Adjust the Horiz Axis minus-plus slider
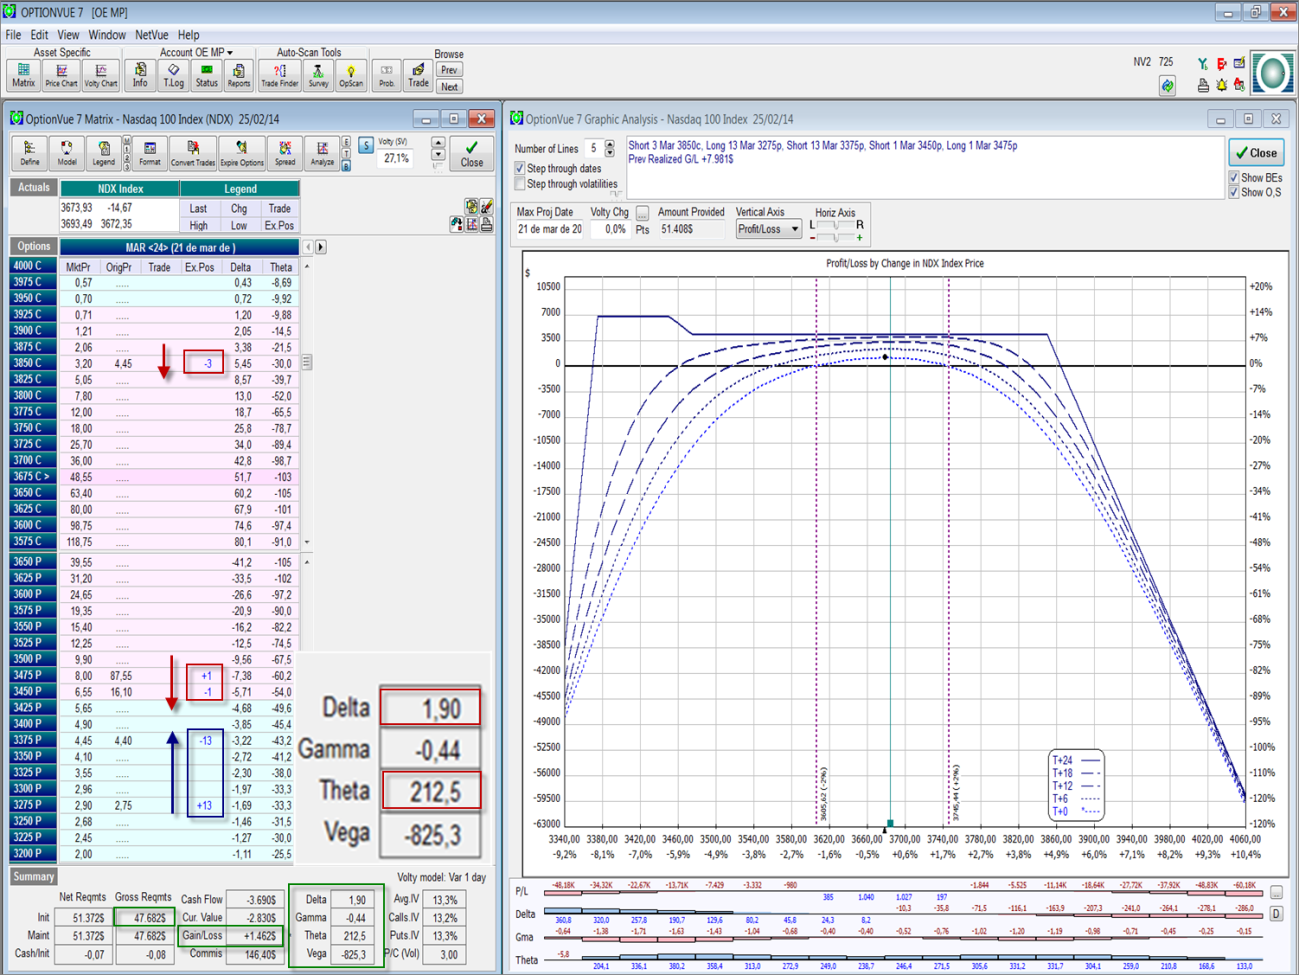Viewport: 1299px width, 975px height. click(x=836, y=238)
